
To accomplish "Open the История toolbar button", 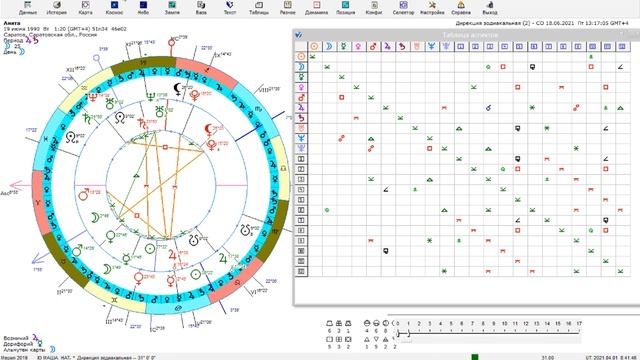I will coord(56,7).
